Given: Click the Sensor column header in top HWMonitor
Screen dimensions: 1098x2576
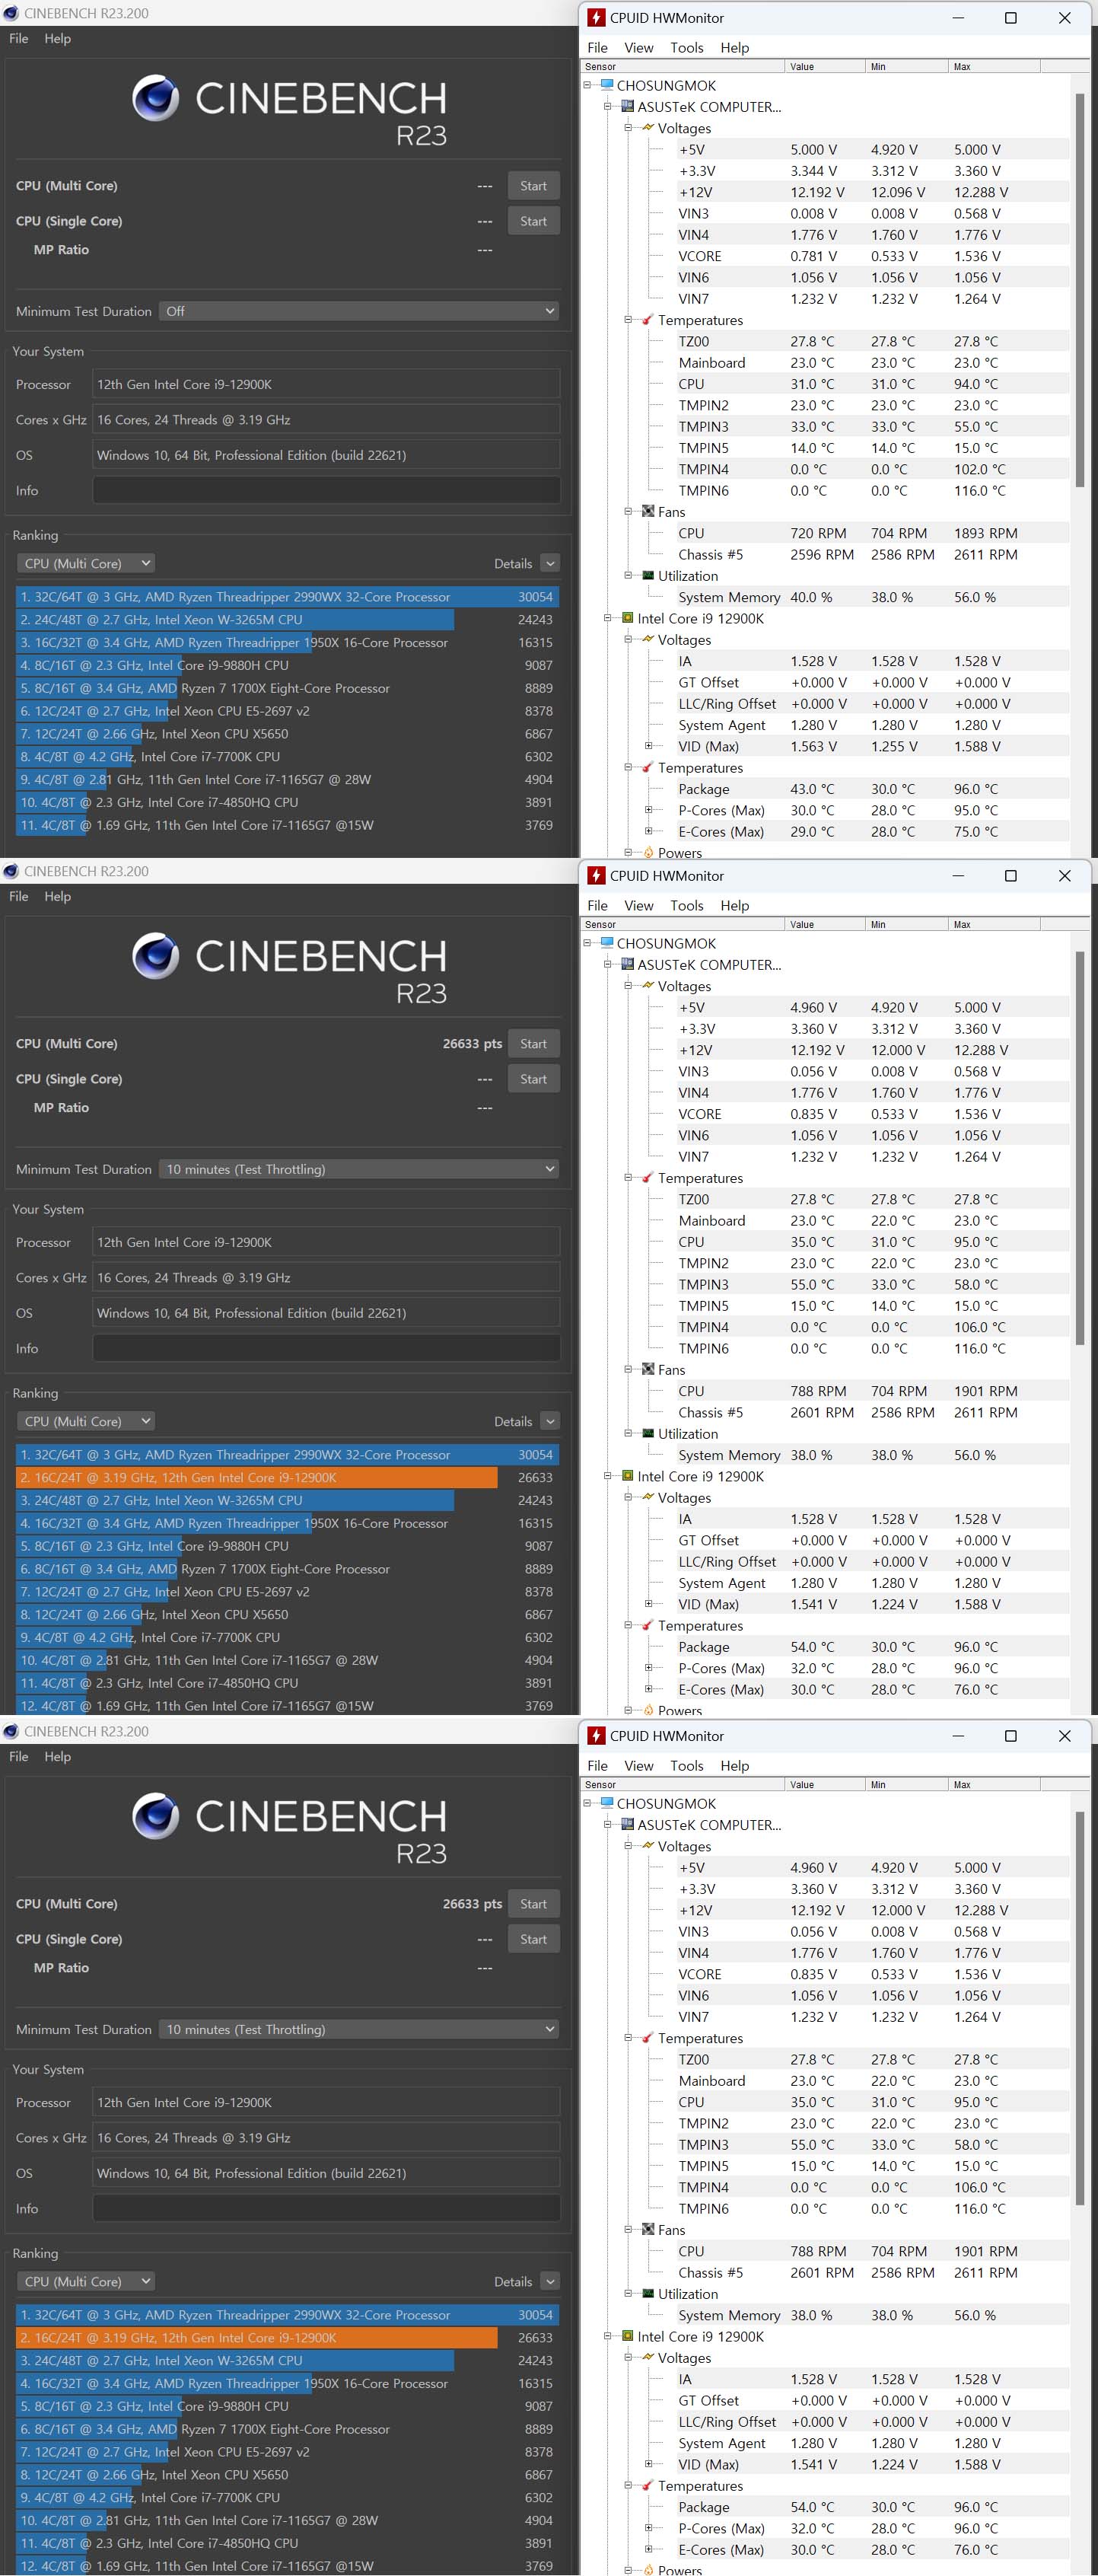Looking at the screenshot, I should (683, 66).
